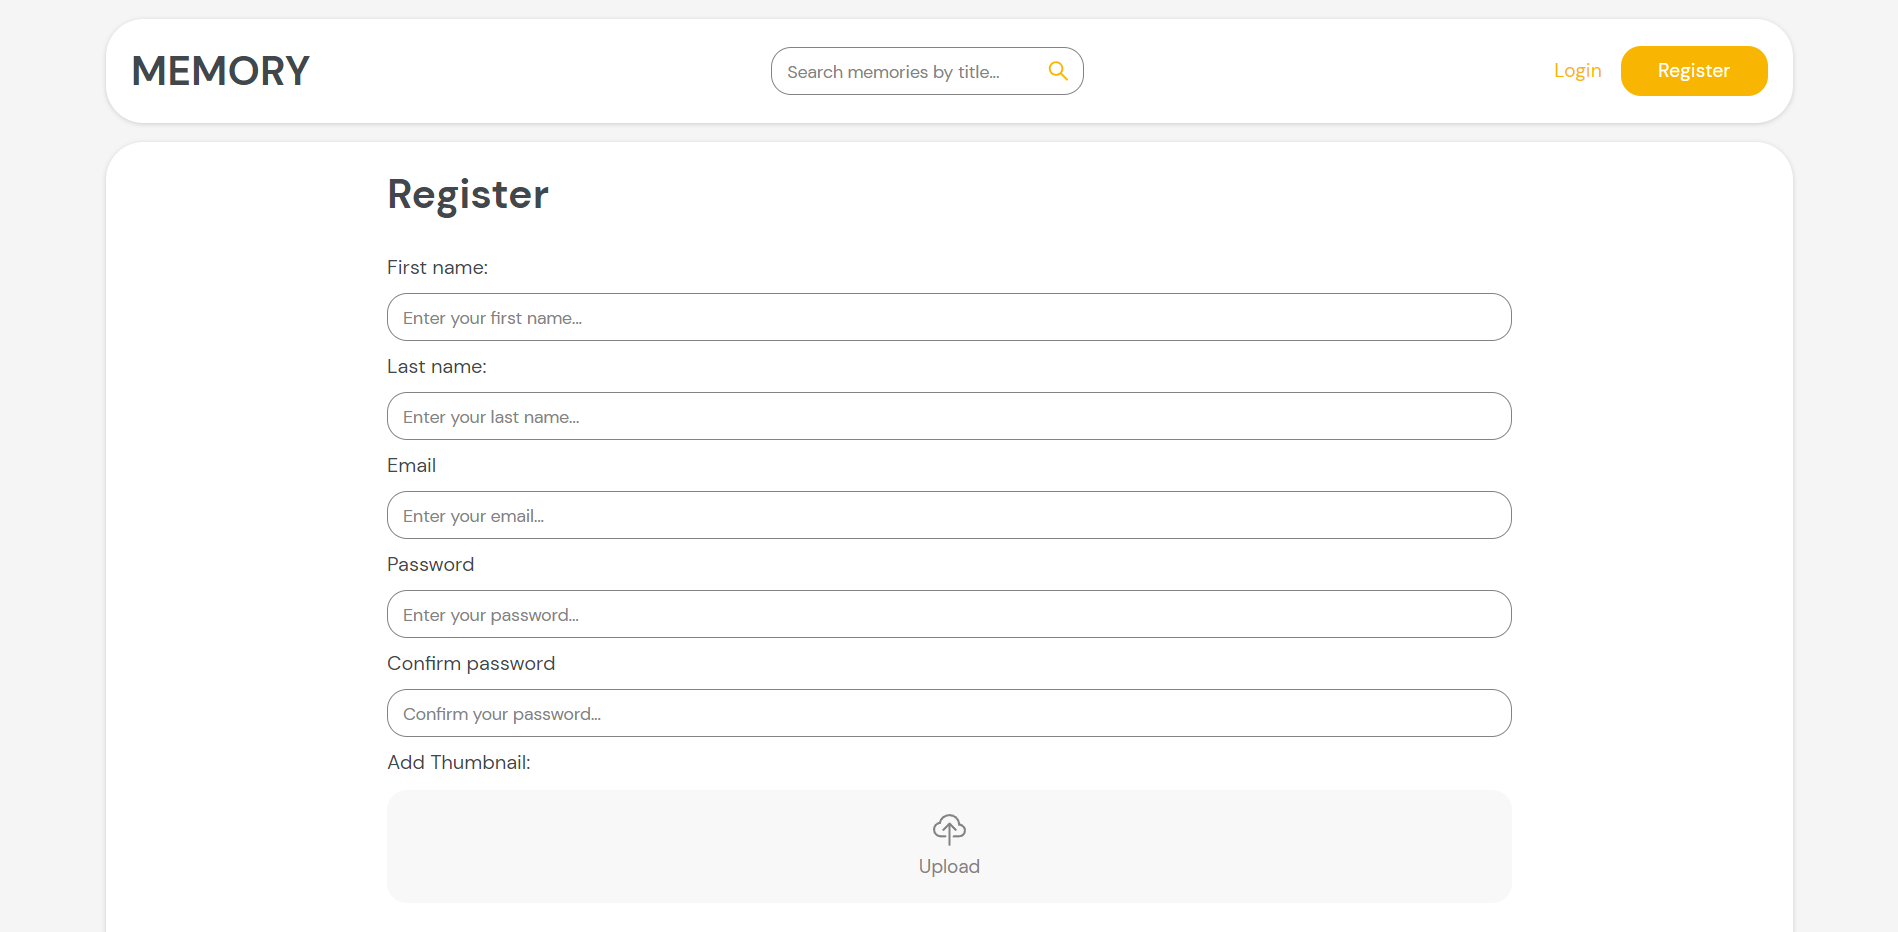Viewport: 1898px width, 932px height.
Task: Click the Add Thumbnail label
Action: [458, 762]
